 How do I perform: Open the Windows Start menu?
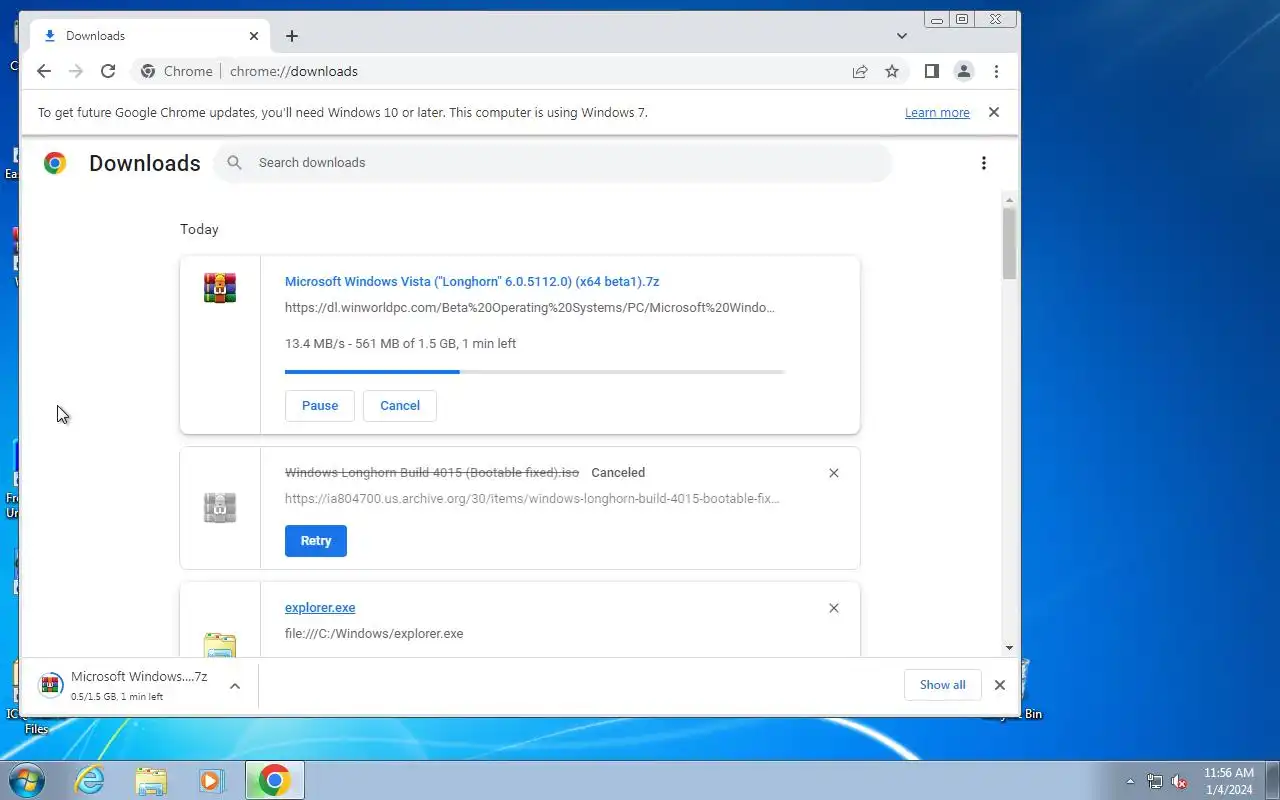(26, 780)
